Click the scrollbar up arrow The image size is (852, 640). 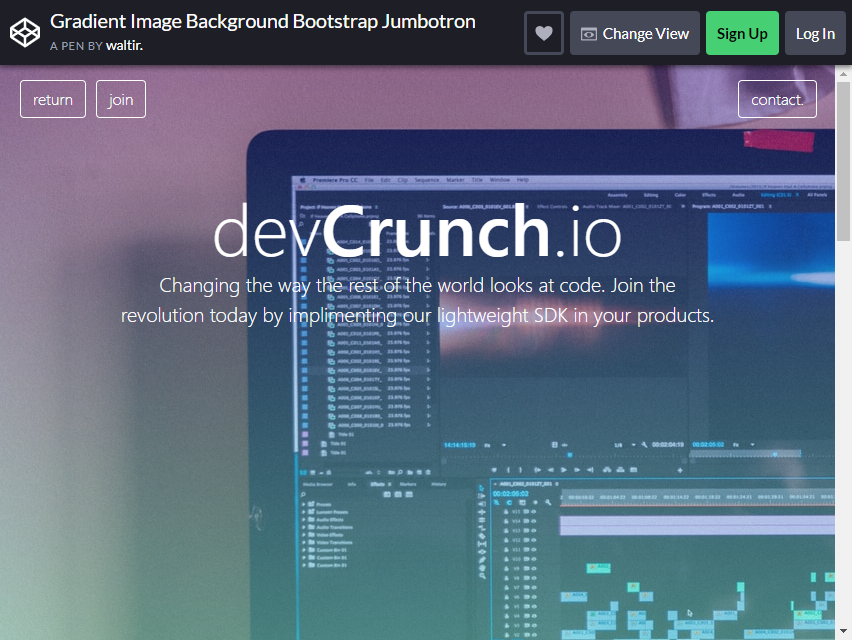[843, 73]
